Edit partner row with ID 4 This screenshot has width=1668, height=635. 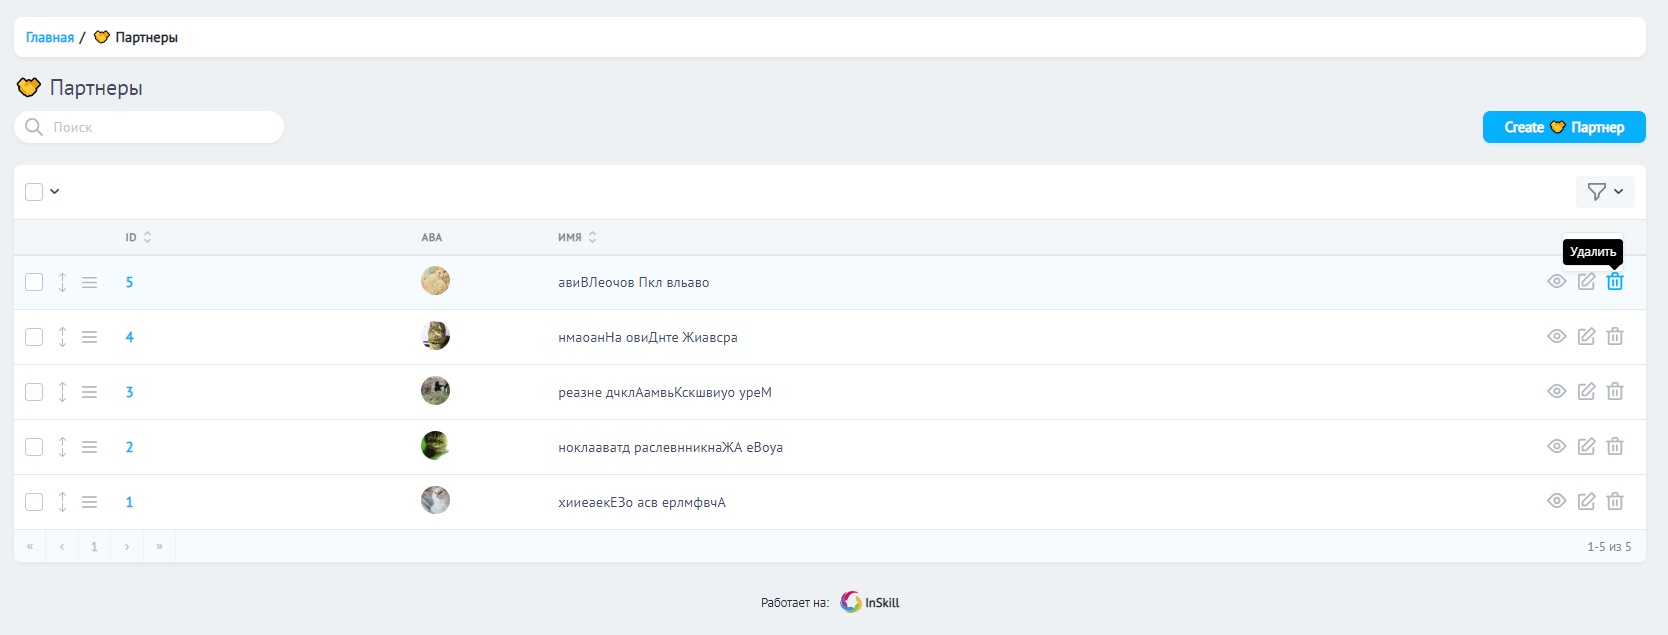pyautogui.click(x=1586, y=337)
